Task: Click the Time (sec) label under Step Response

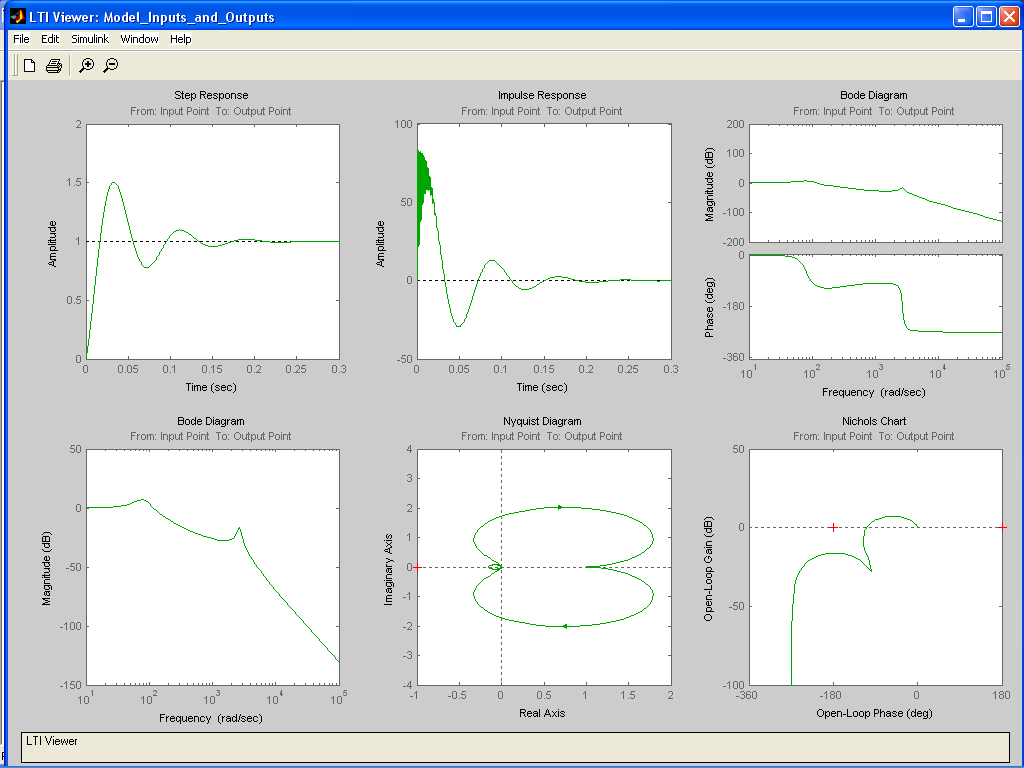Action: tap(211, 387)
